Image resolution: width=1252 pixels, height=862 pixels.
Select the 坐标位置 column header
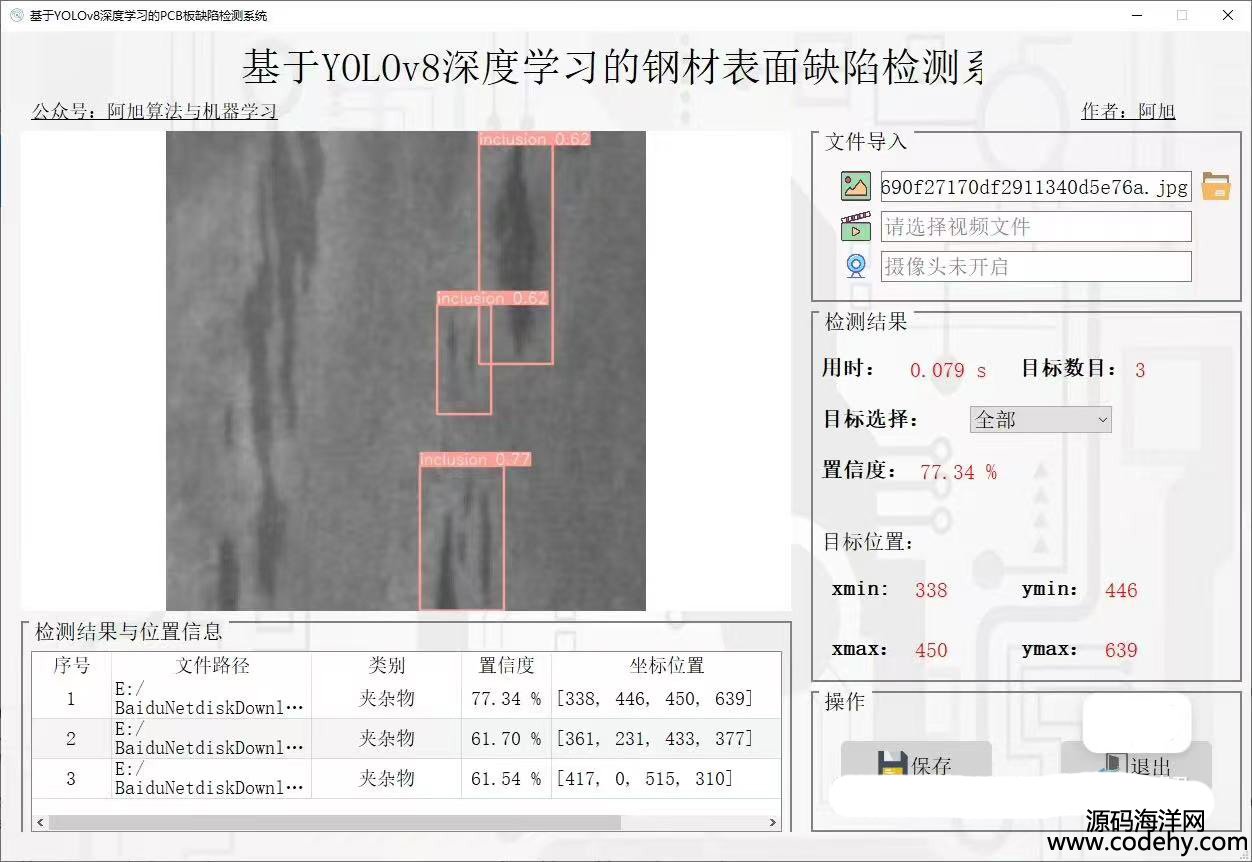pyautogui.click(x=667, y=665)
